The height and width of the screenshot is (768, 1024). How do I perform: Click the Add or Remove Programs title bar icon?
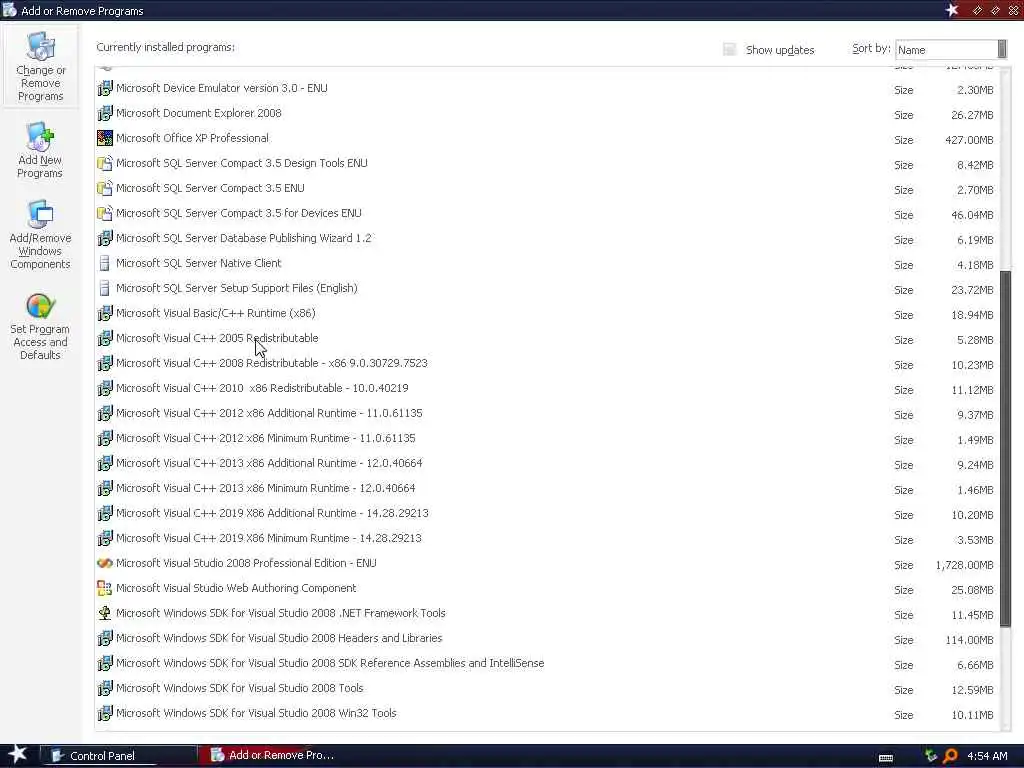click(x=9, y=10)
